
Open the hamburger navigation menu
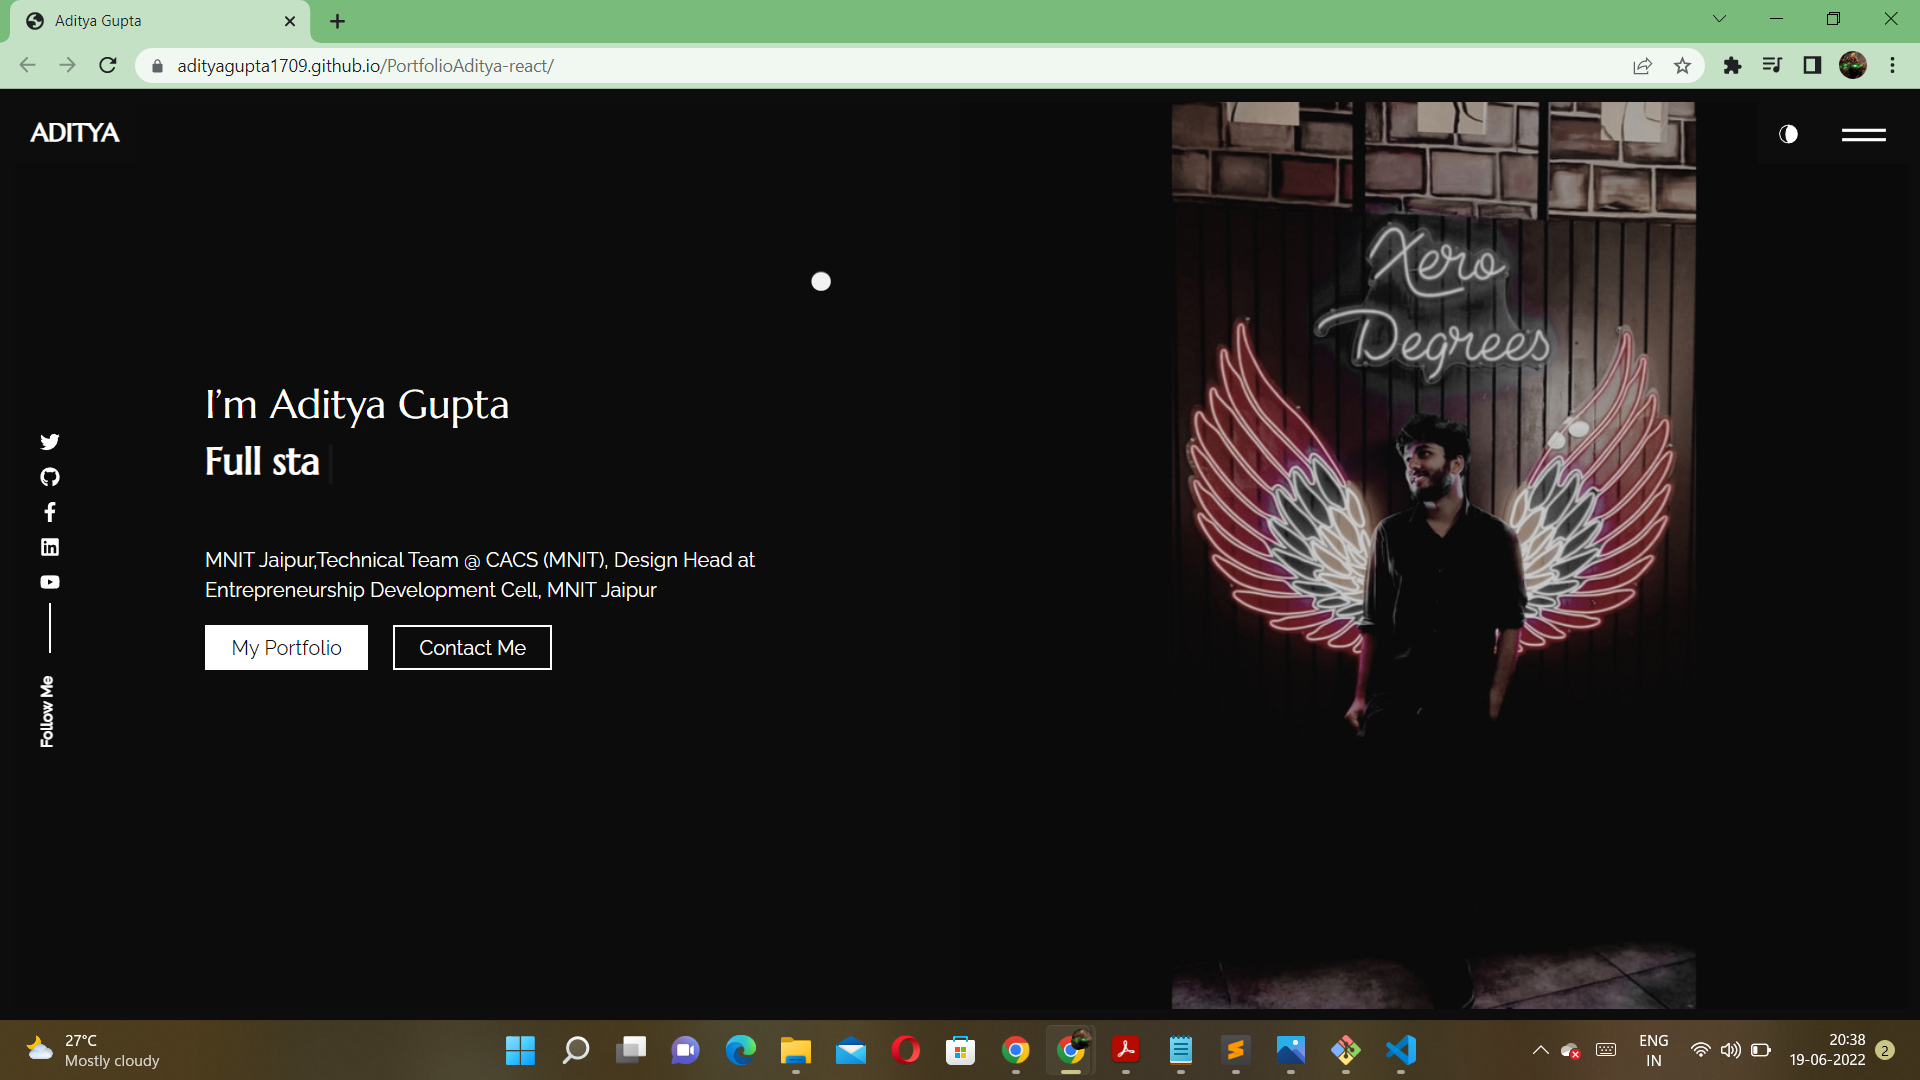[x=1864, y=134]
